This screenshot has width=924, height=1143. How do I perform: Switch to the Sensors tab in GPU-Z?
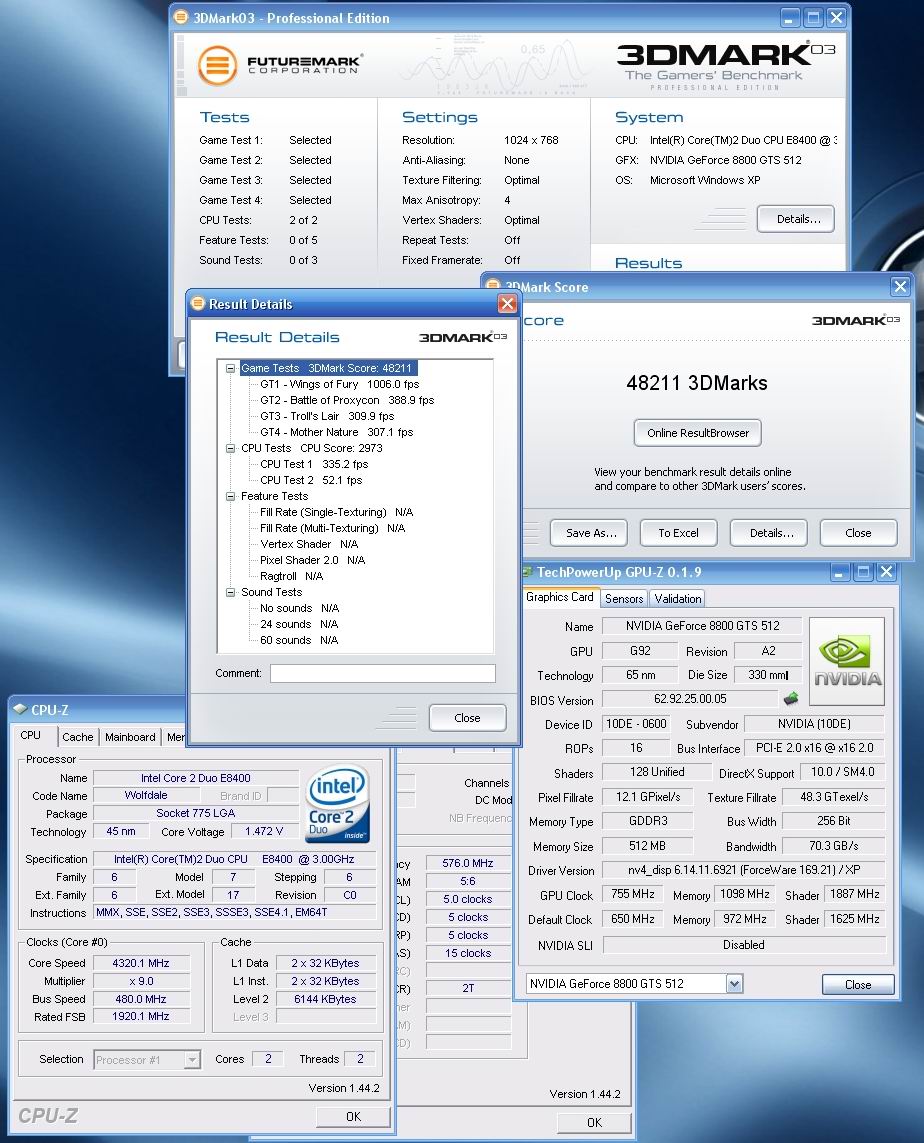pos(624,598)
